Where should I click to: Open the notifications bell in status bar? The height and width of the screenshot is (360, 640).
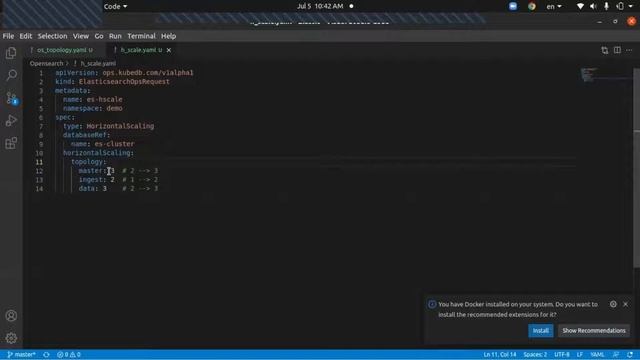coord(630,355)
